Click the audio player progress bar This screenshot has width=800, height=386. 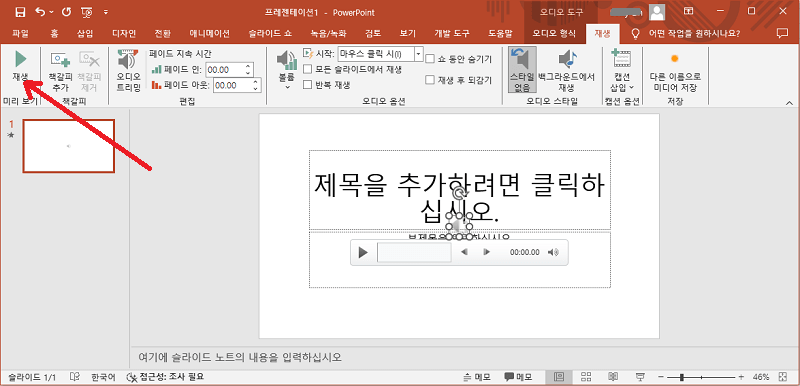(x=414, y=252)
